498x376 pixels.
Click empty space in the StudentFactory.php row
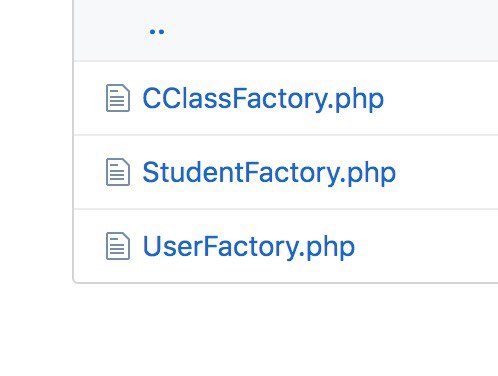[447, 172]
